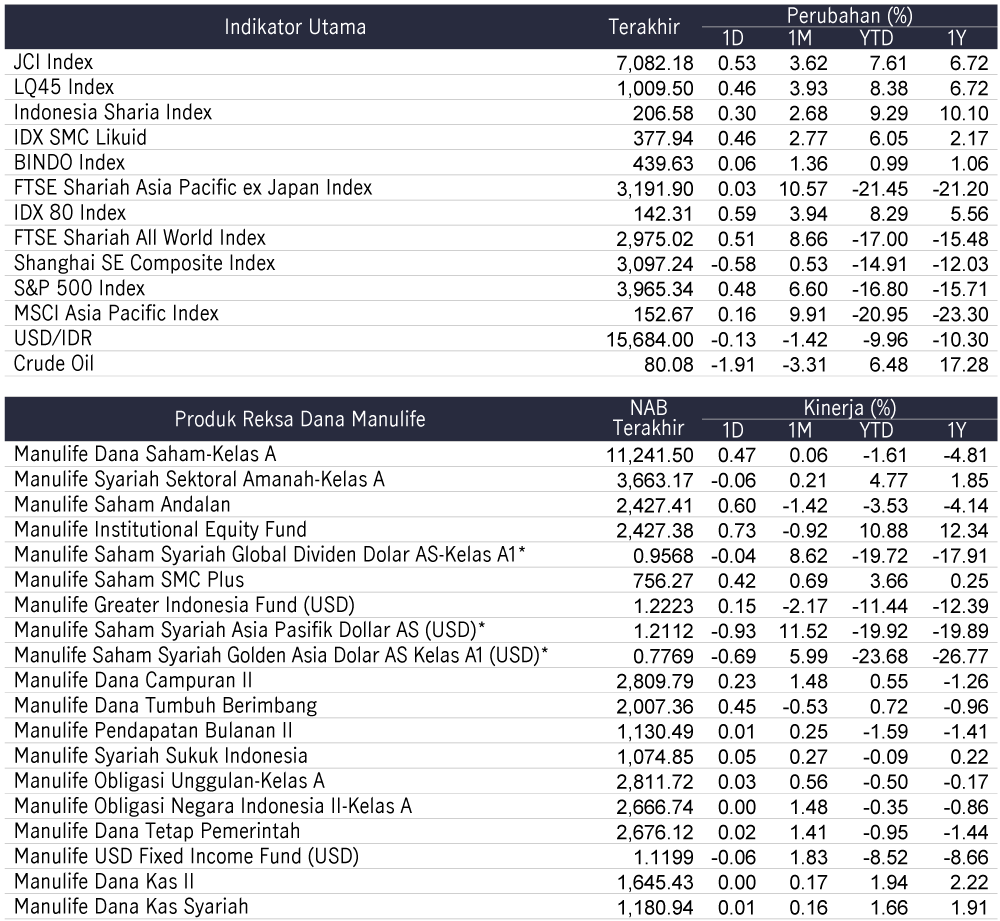
Task: Click 'FTSE Shariah All World Index'
Action: tap(140, 238)
